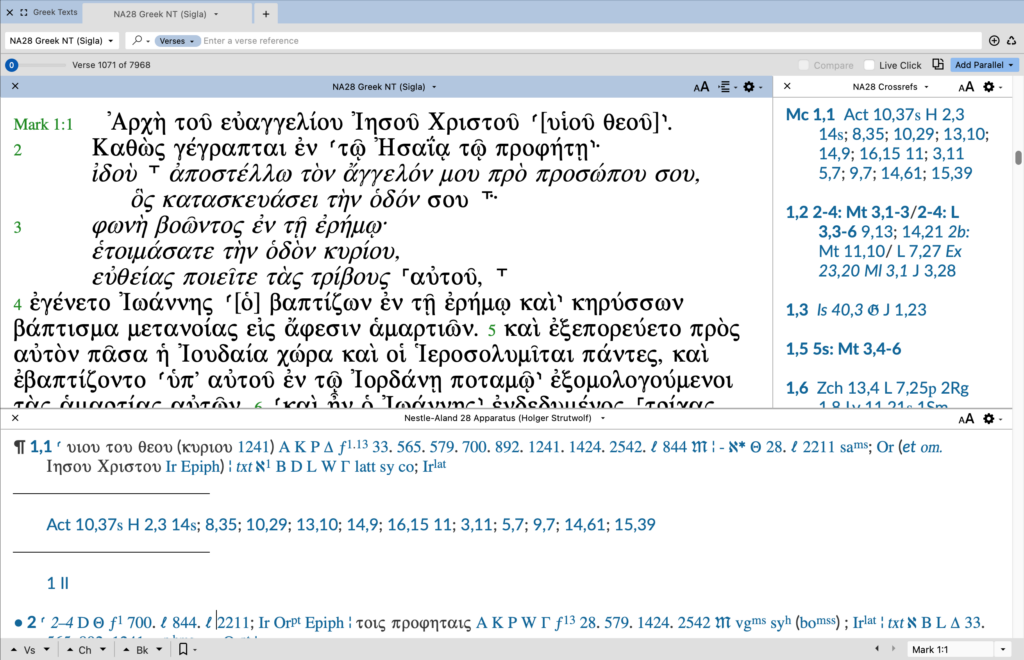Viewport: 1024px width, 660px height.
Task: Open a new tab with the plus button
Action: click(x=266, y=14)
